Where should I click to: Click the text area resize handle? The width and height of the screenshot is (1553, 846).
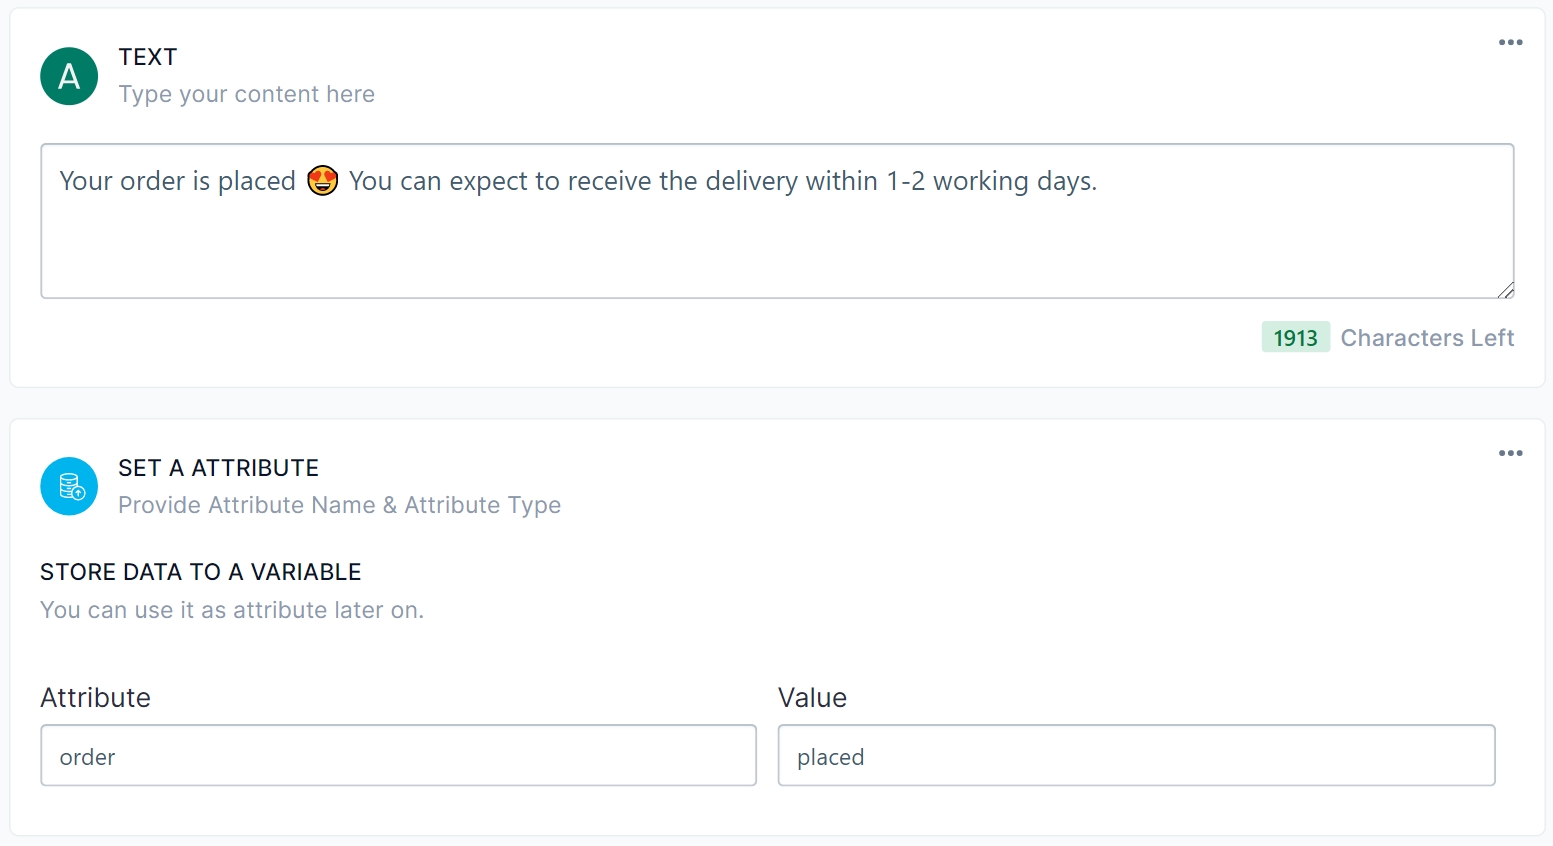click(1506, 290)
